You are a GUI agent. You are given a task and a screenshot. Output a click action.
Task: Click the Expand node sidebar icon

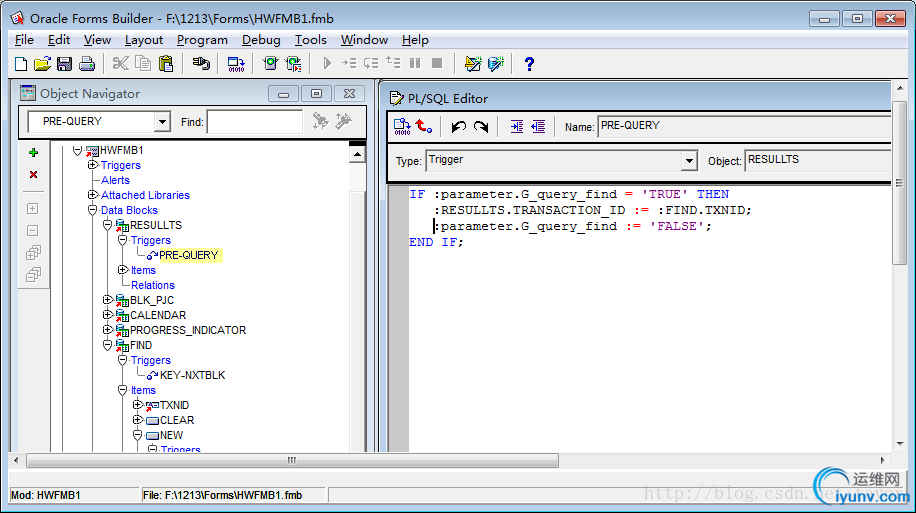tap(33, 209)
